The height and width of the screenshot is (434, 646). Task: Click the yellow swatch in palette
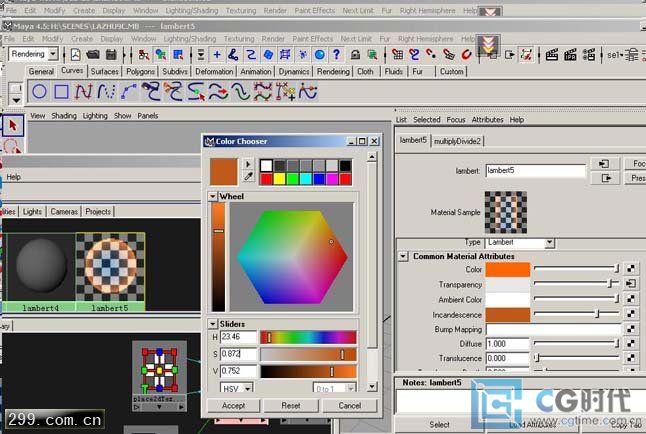pyautogui.click(x=279, y=179)
